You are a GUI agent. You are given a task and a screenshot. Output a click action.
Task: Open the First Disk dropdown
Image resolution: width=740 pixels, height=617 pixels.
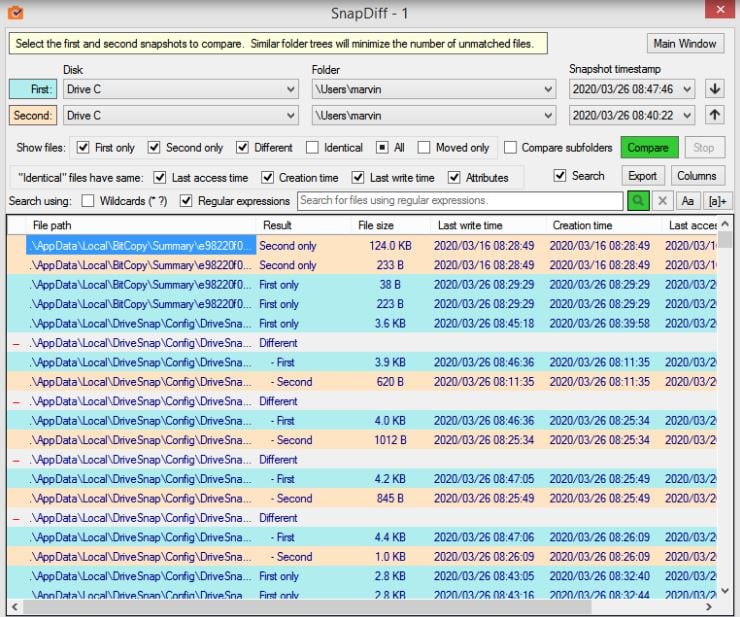(x=181, y=89)
